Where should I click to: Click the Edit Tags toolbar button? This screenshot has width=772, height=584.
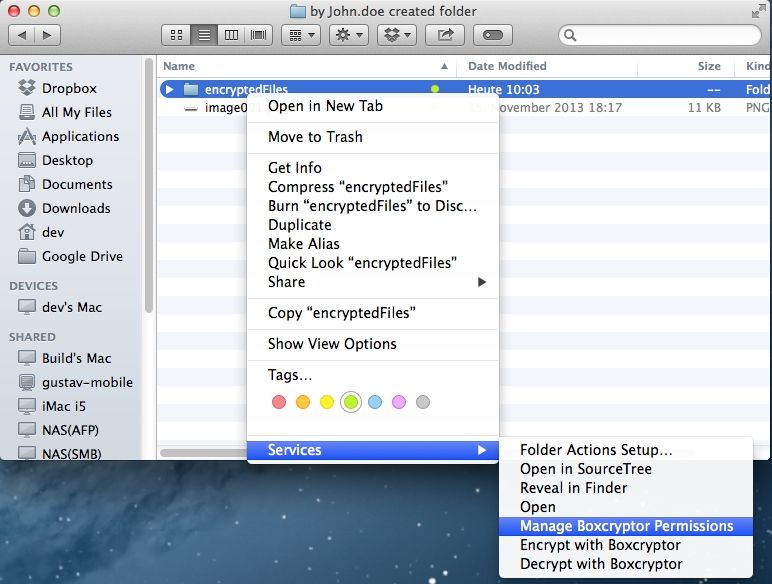492,35
